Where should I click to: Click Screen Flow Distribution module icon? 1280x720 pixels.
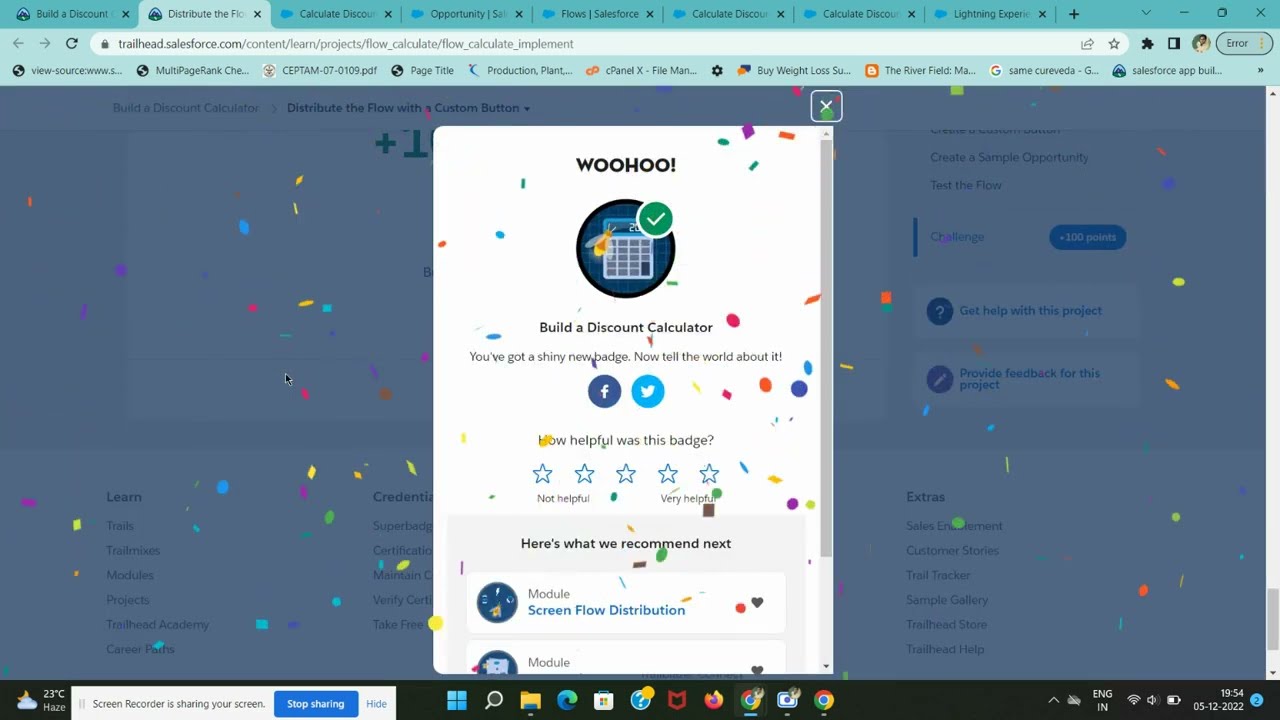tap(497, 602)
